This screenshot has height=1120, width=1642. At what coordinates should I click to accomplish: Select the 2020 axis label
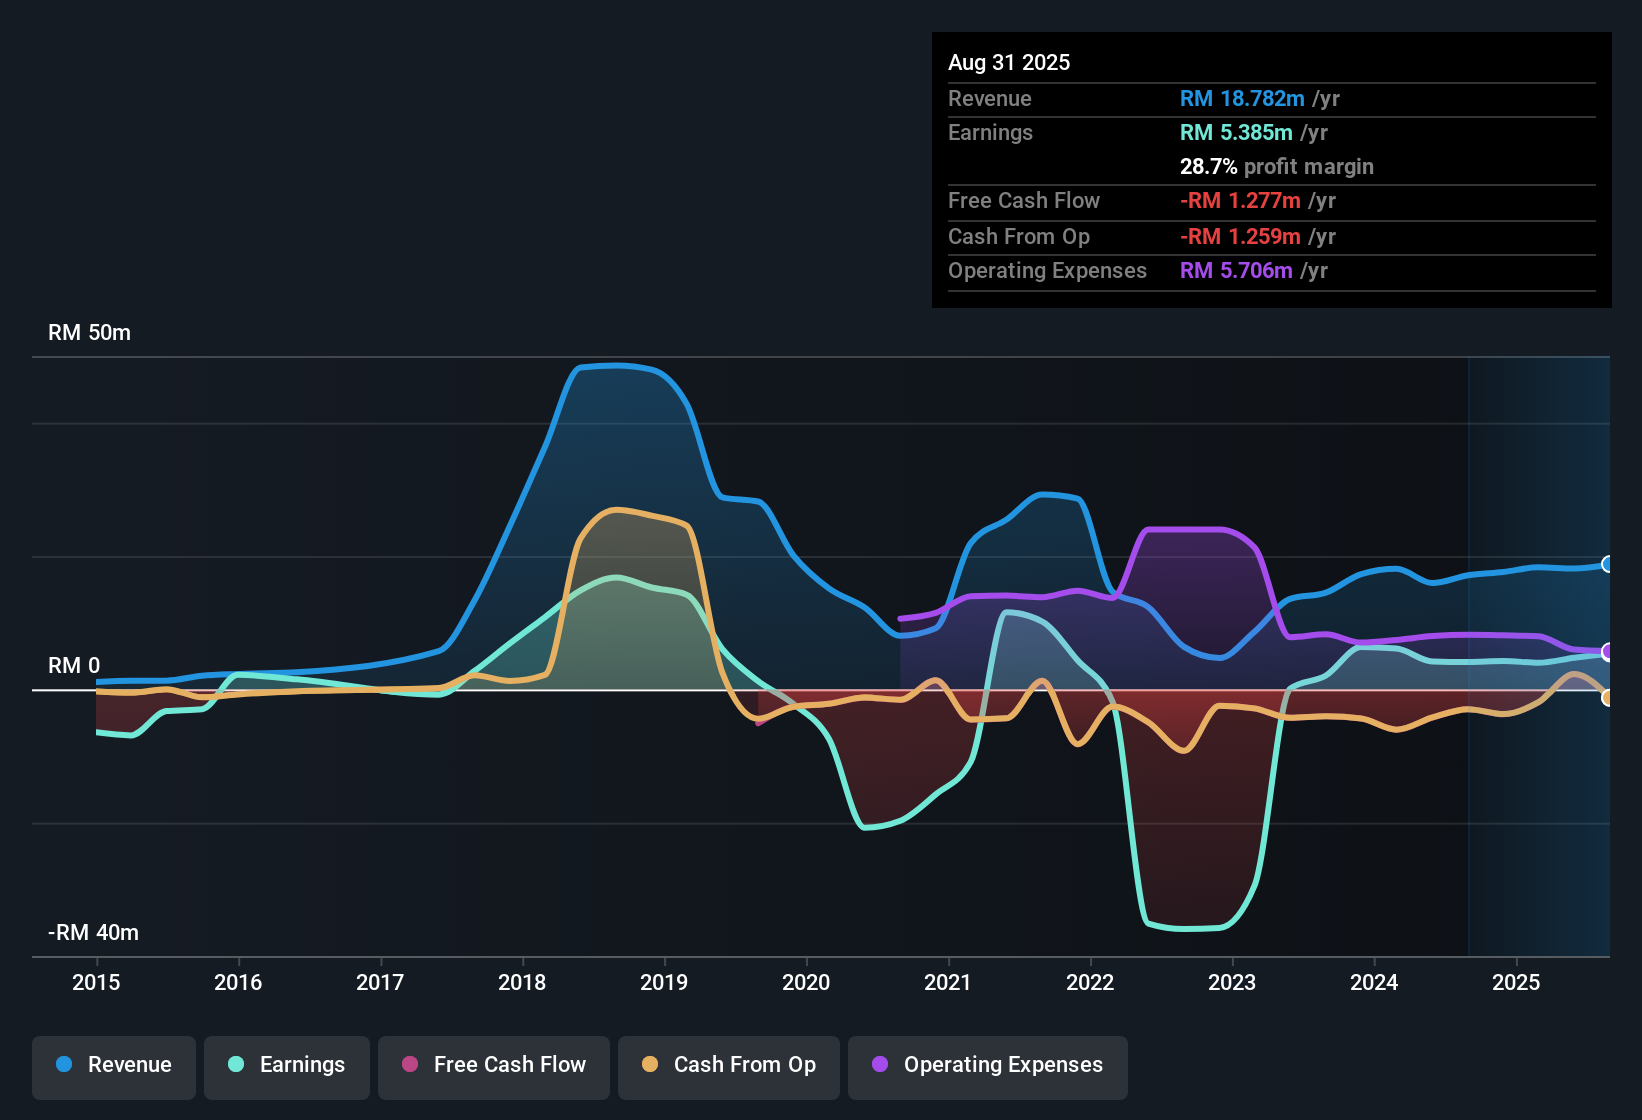(x=806, y=983)
